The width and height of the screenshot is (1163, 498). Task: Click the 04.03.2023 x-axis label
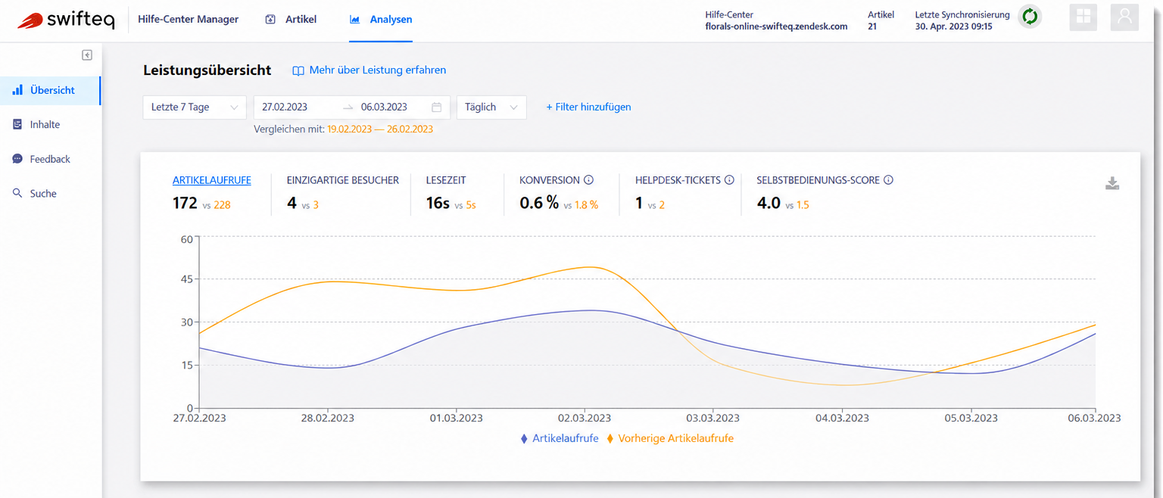pos(840,419)
